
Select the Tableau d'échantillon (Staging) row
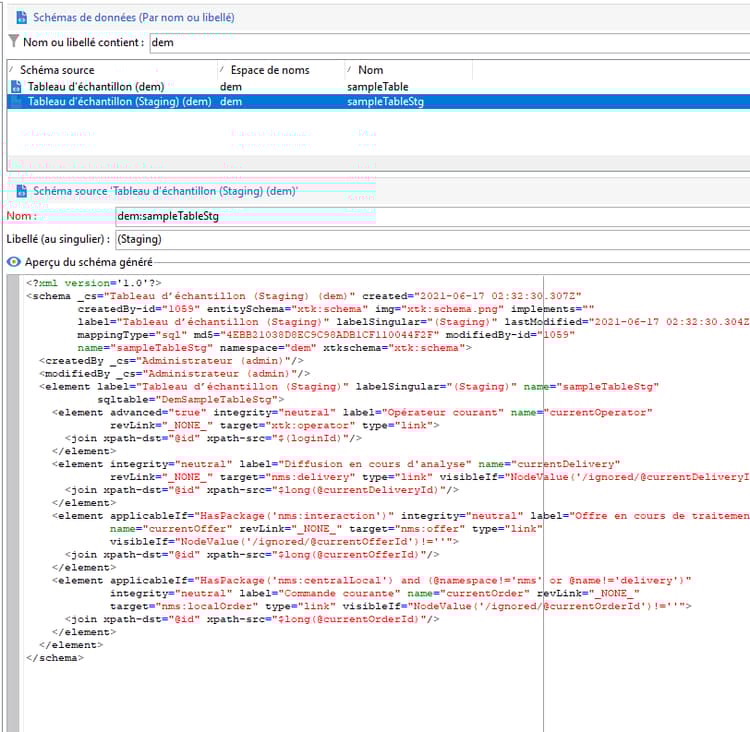118,101
